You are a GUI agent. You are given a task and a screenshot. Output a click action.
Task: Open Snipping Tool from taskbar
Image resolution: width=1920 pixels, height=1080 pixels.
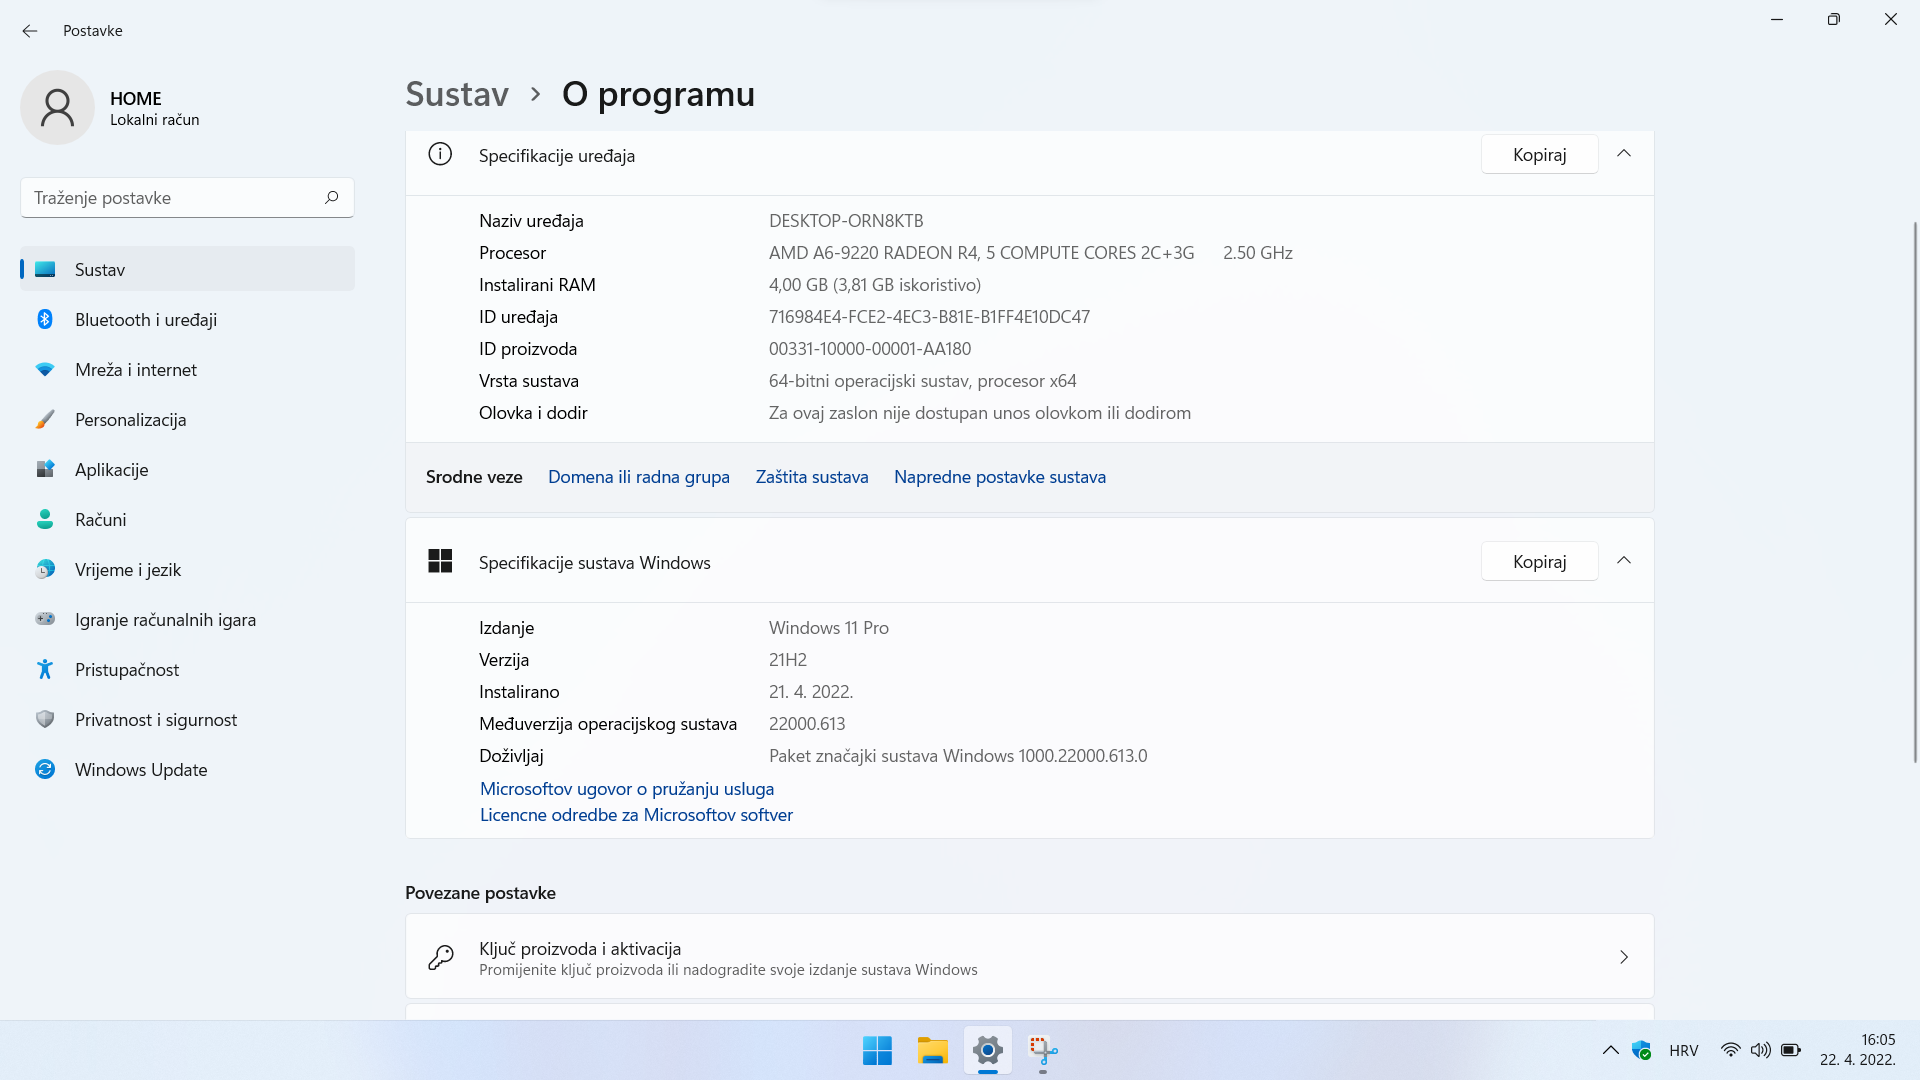tap(1043, 1050)
